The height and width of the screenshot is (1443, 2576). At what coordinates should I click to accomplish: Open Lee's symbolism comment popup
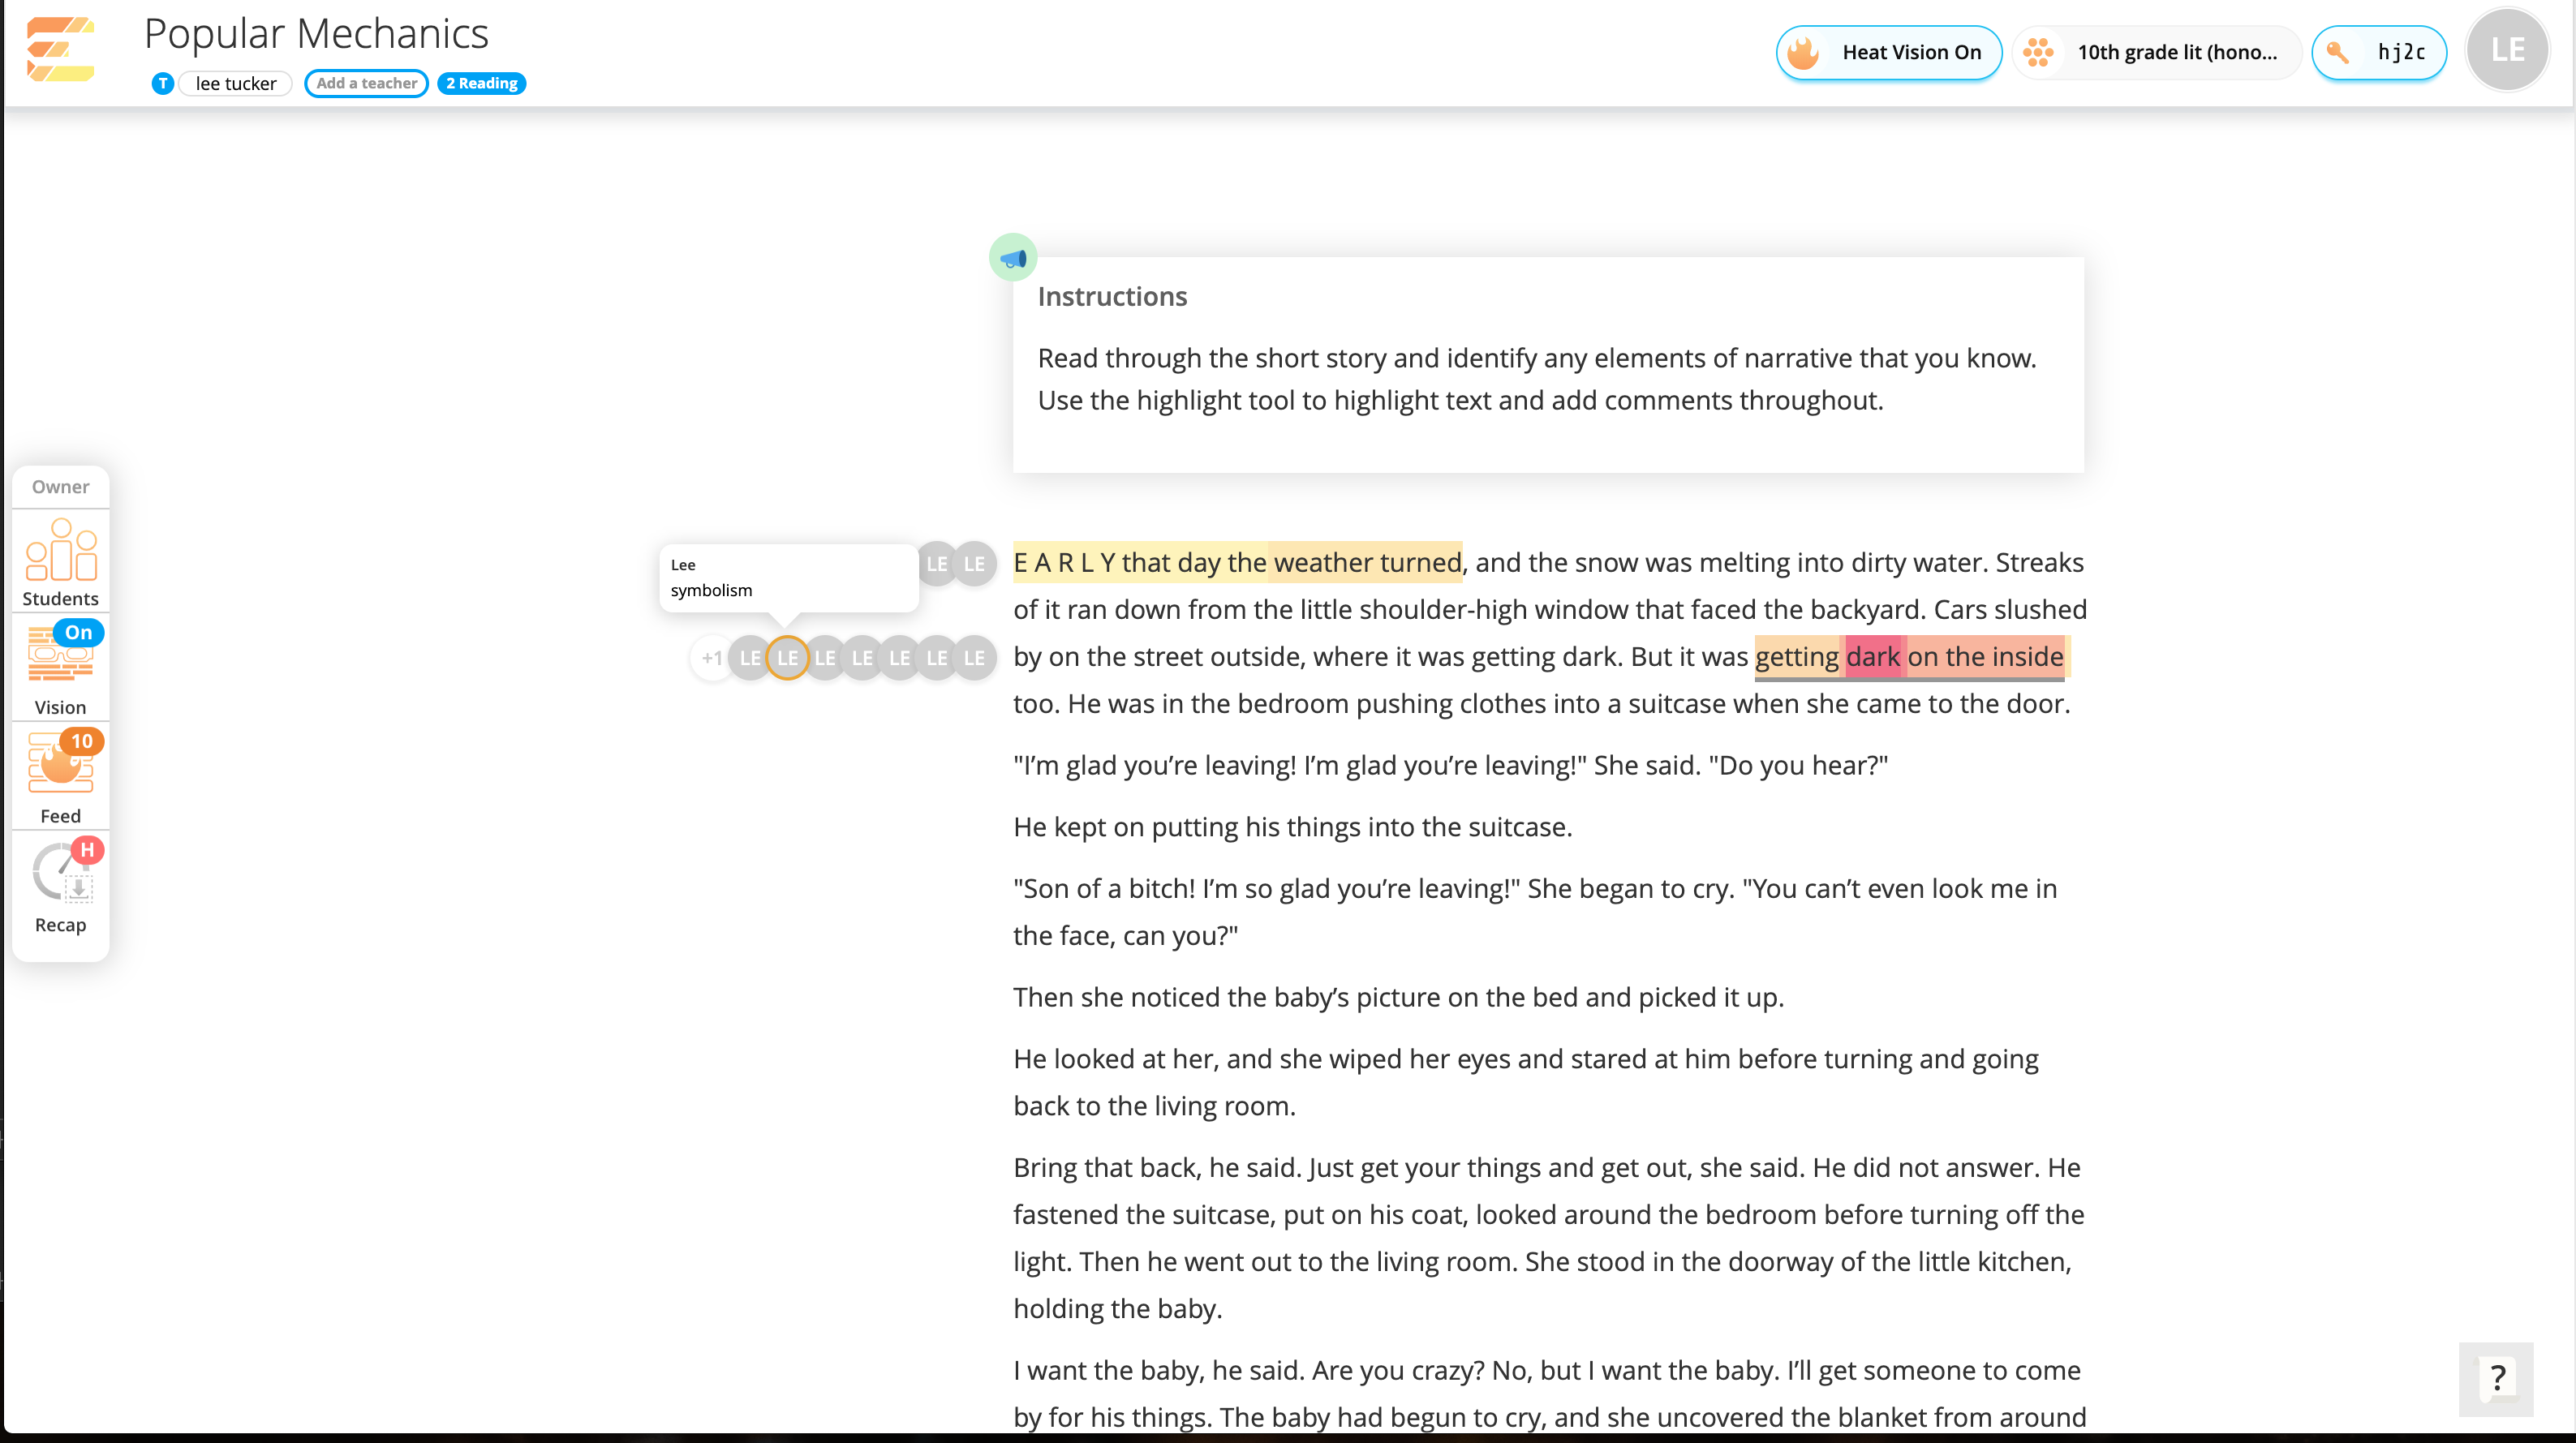point(788,578)
